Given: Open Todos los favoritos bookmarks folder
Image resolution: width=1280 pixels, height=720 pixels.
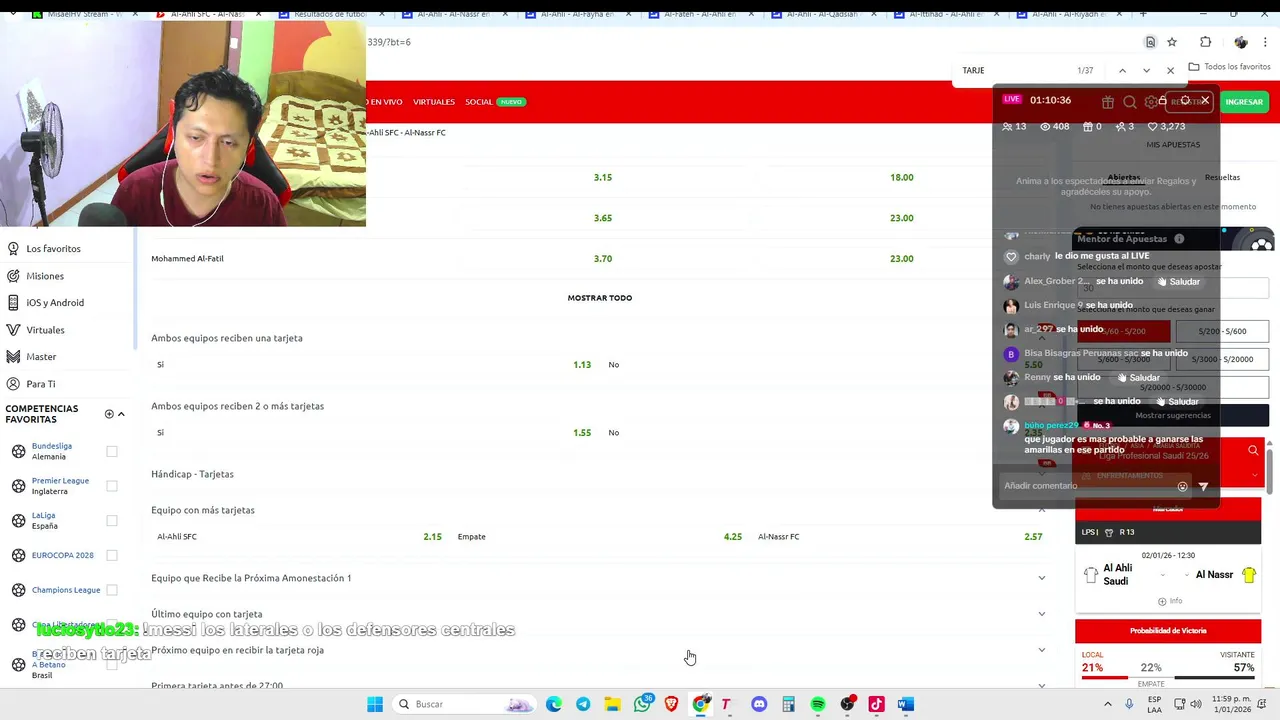Looking at the screenshot, I should click(1229, 67).
